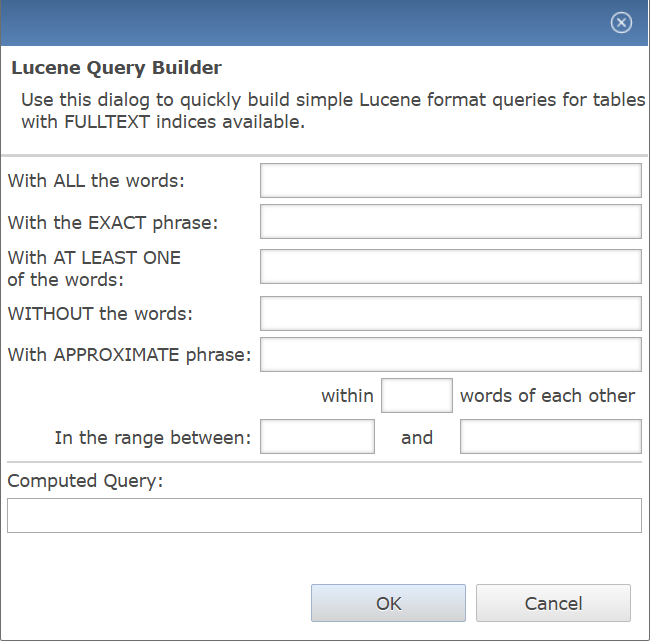
Task: Click the range end field after 'and'
Action: click(551, 437)
